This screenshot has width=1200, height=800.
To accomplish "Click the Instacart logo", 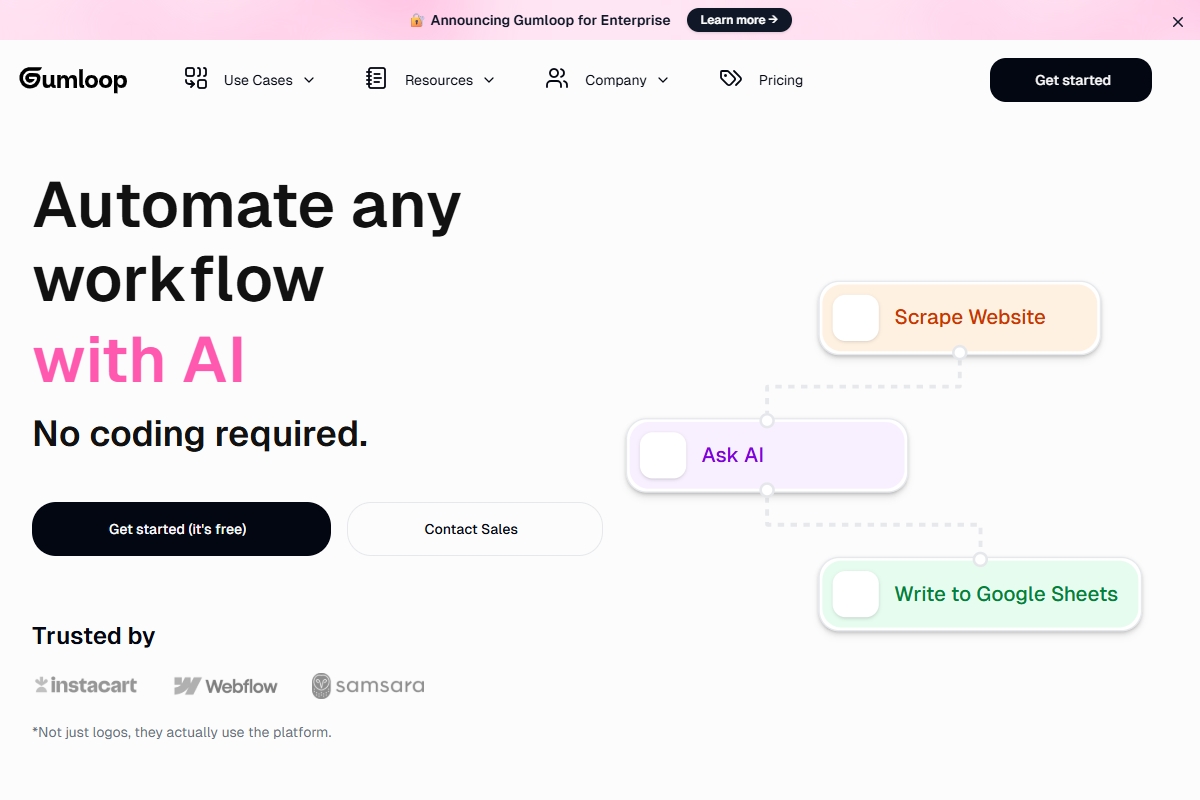I will point(86,685).
